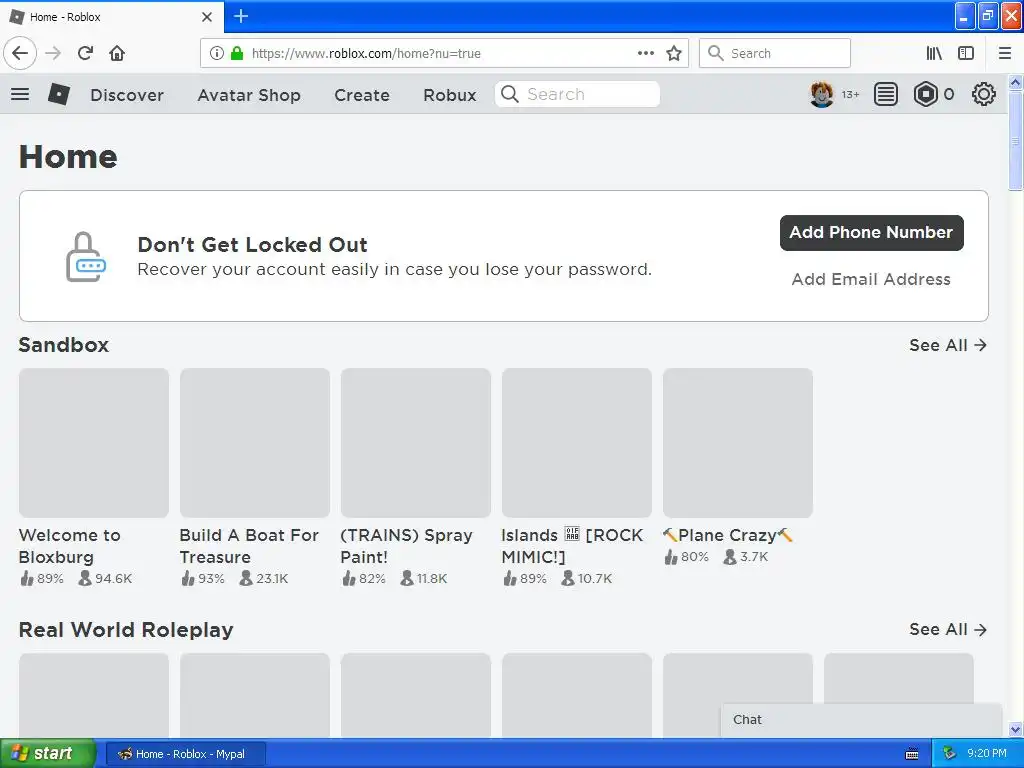The height and width of the screenshot is (768, 1024).
Task: Open the Roblox notifications feed icon
Action: coord(886,95)
